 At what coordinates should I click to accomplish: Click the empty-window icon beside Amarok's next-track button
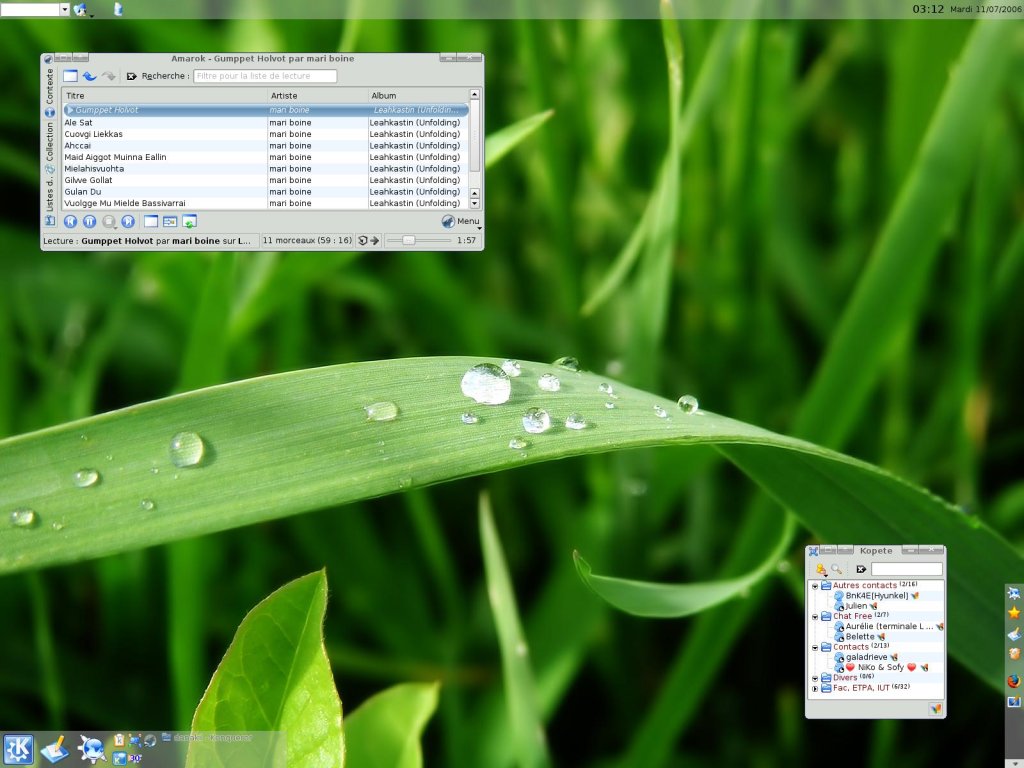(x=151, y=221)
